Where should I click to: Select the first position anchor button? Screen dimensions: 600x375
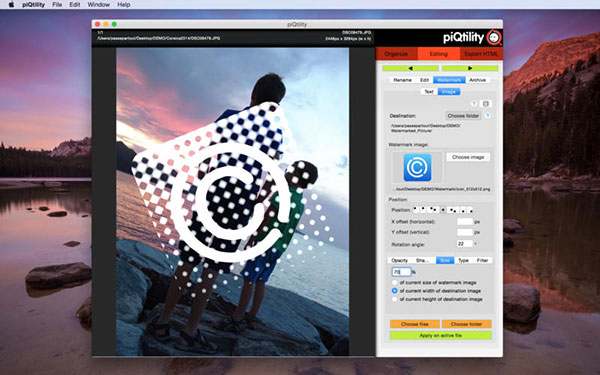[x=416, y=210]
